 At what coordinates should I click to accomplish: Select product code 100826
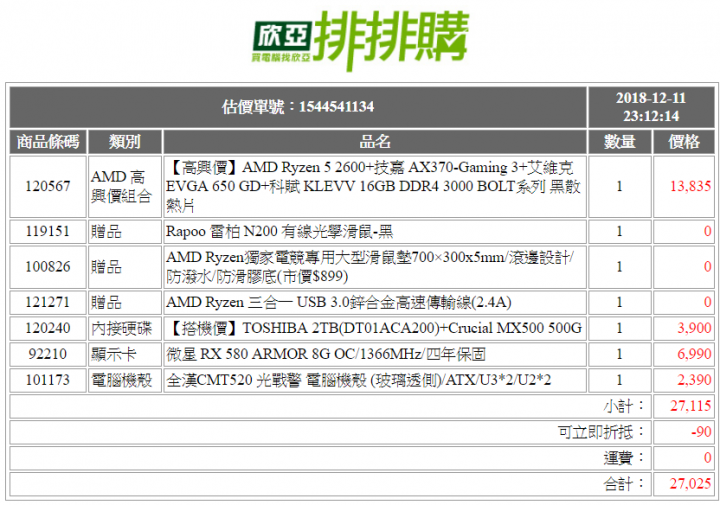[48, 267]
